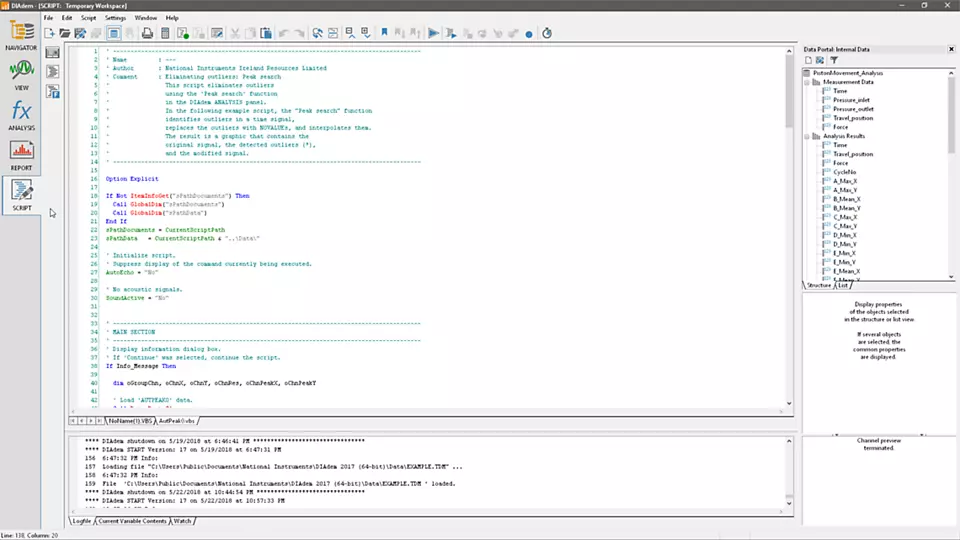Click second Data Portal toolbar icon
The height and width of the screenshot is (540, 960).
click(820, 60)
